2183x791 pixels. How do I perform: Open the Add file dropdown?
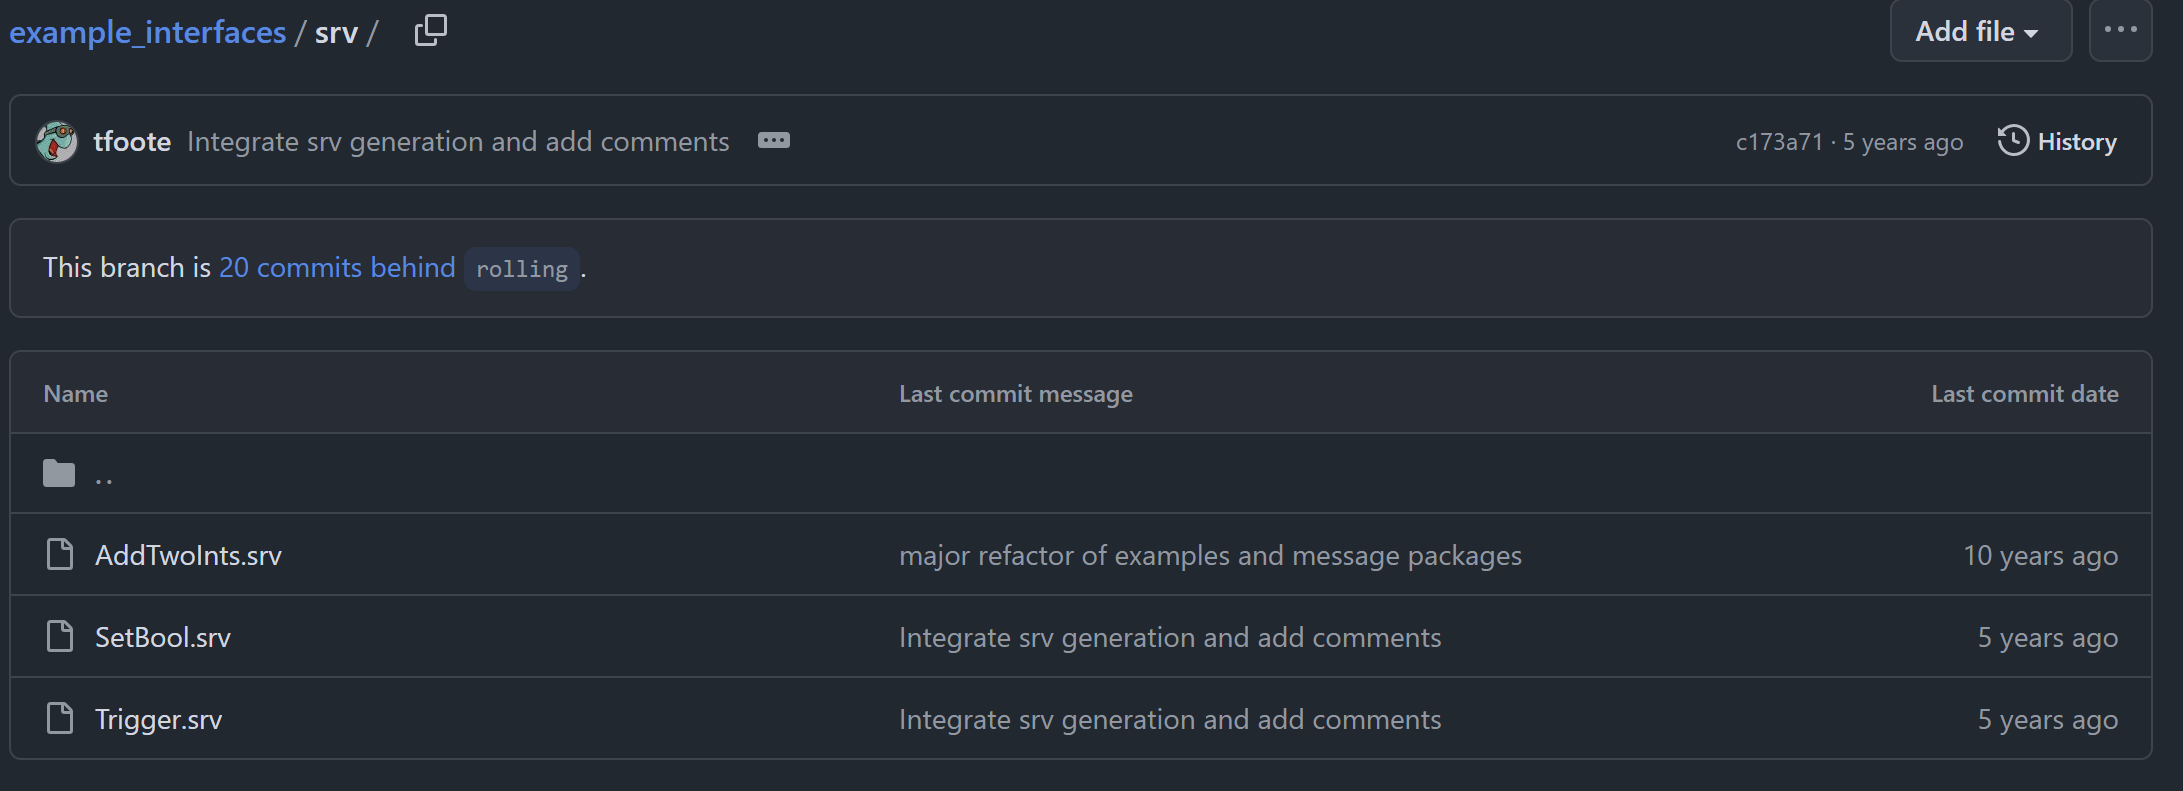1979,32
